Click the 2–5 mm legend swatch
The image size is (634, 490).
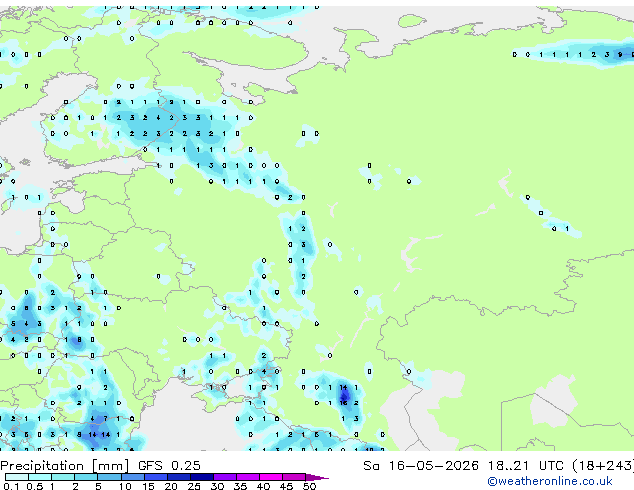click(x=86, y=477)
